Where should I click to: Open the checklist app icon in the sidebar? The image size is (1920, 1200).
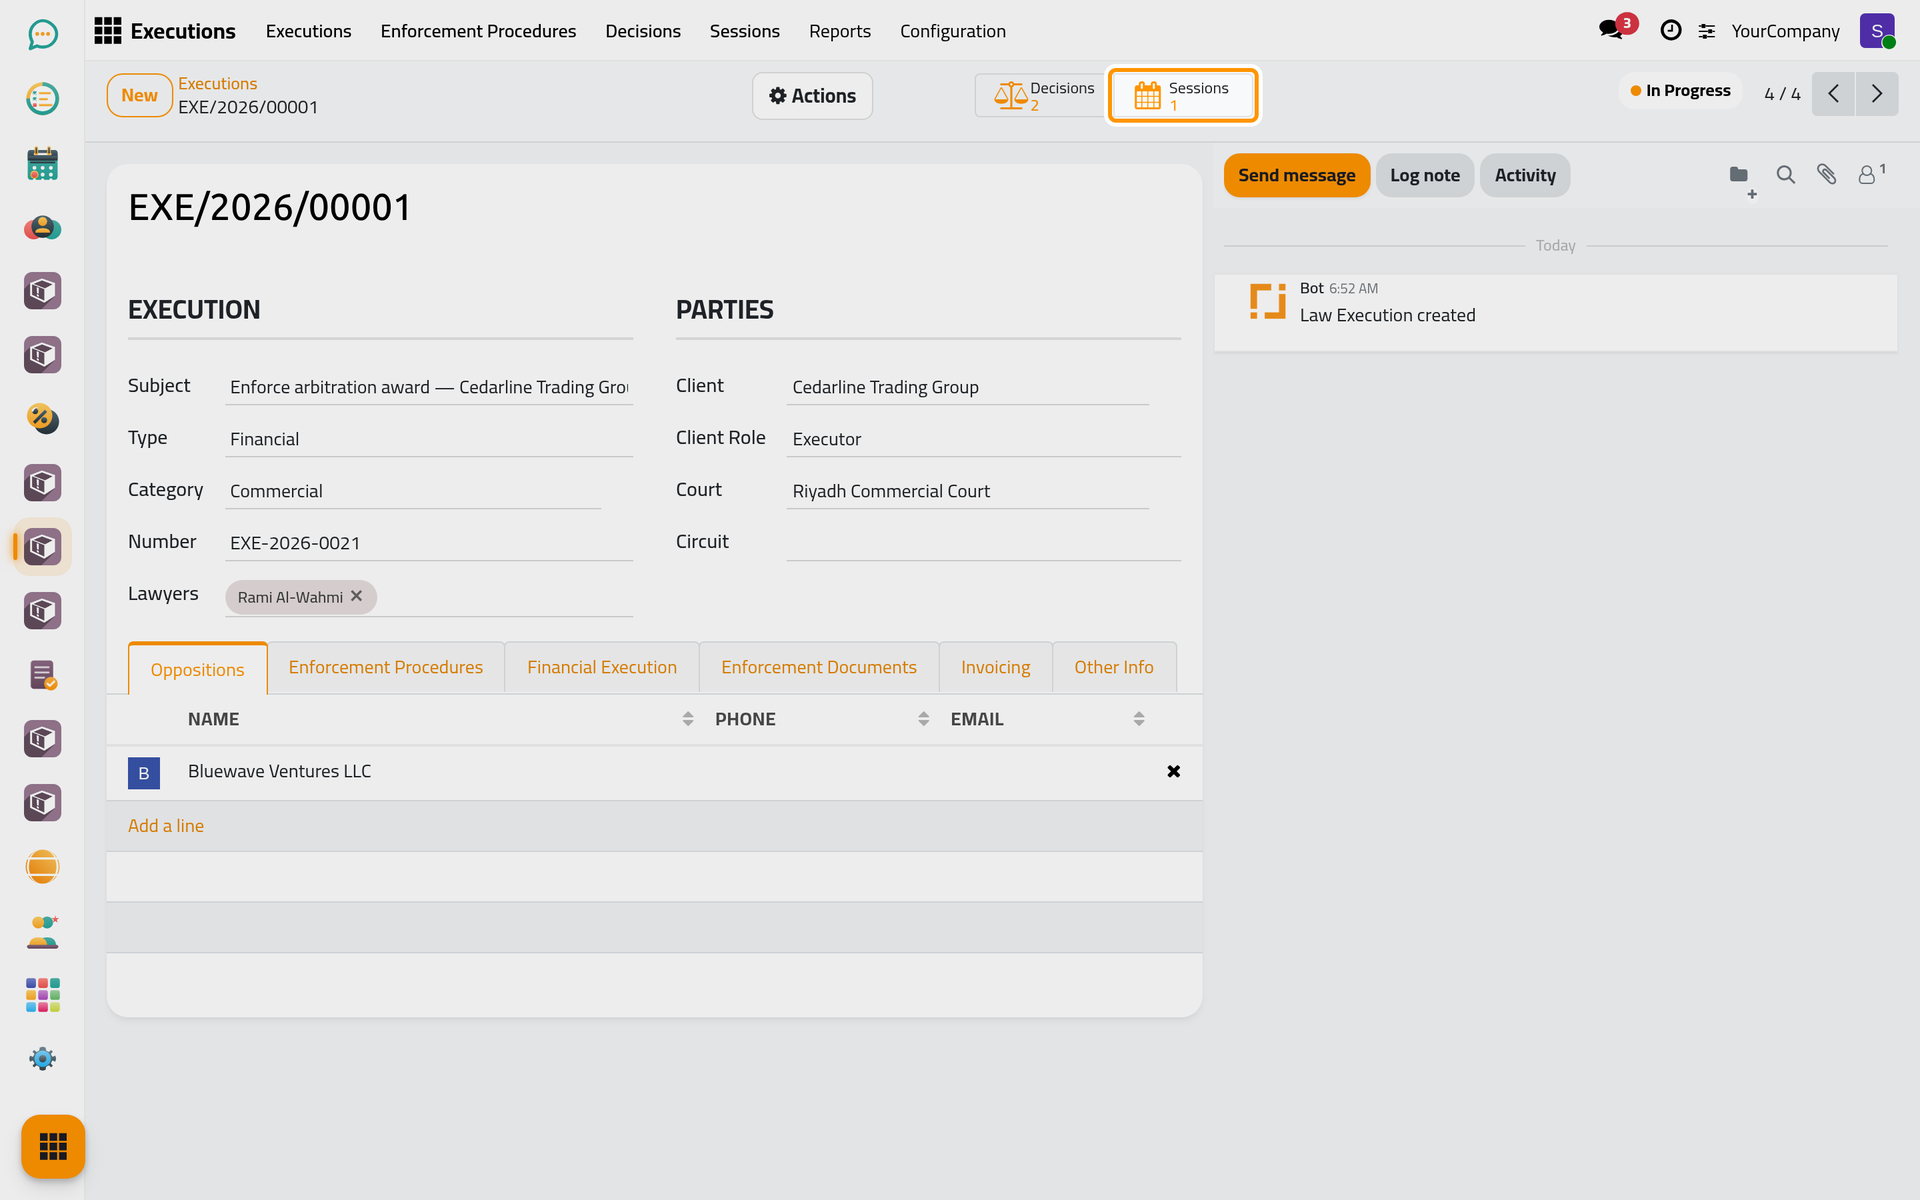[x=42, y=99]
